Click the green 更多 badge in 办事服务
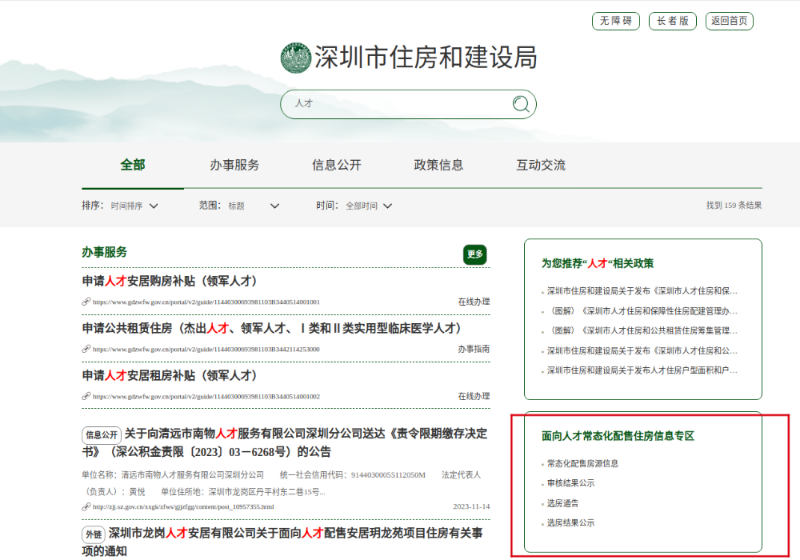The image size is (800, 560). (475, 254)
